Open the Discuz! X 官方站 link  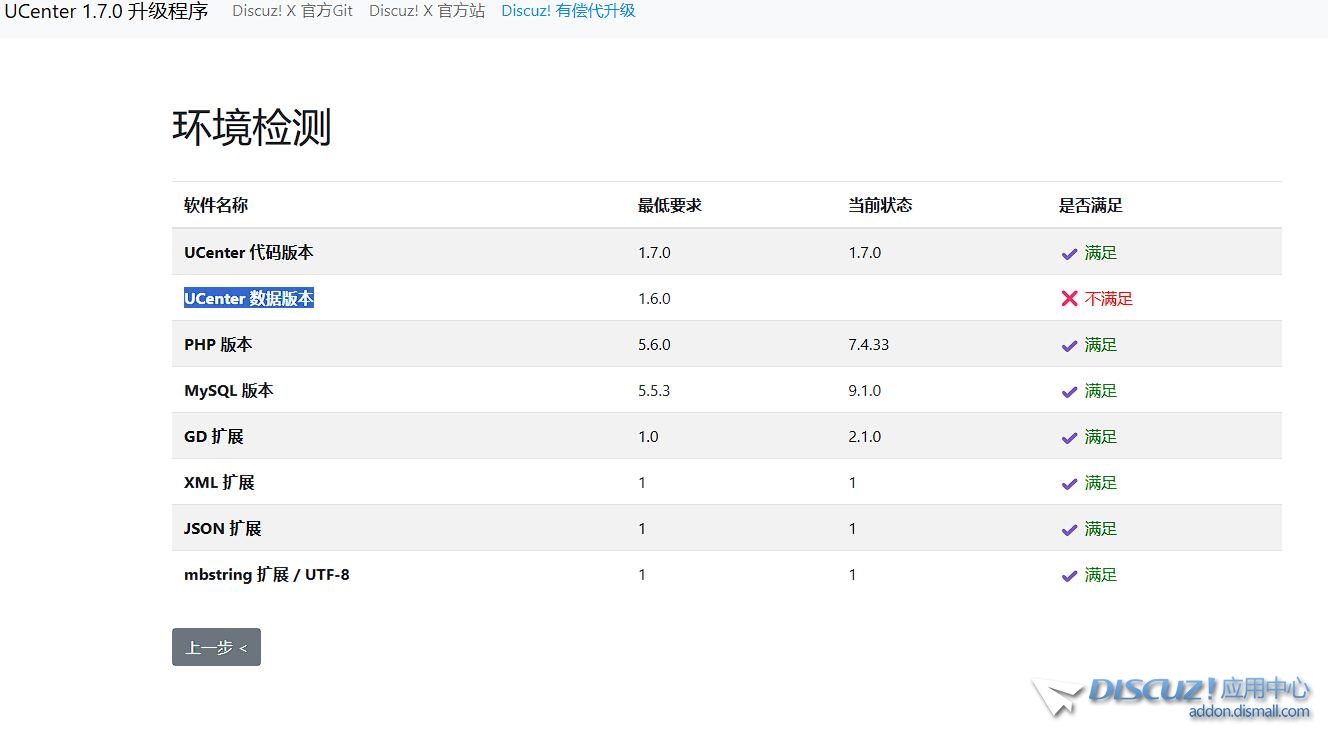tap(426, 11)
